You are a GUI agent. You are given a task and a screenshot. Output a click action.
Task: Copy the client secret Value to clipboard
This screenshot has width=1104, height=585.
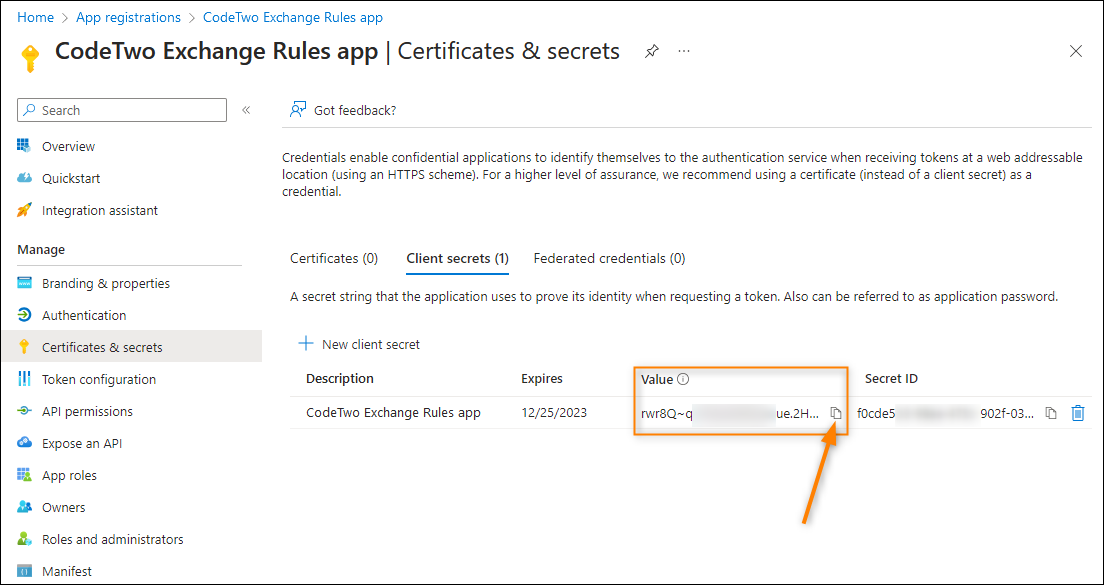coord(836,413)
